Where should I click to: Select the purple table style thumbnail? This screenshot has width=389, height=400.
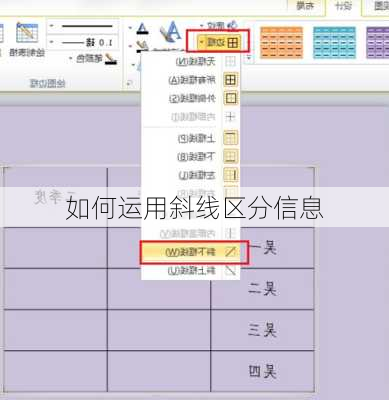[x=377, y=43]
